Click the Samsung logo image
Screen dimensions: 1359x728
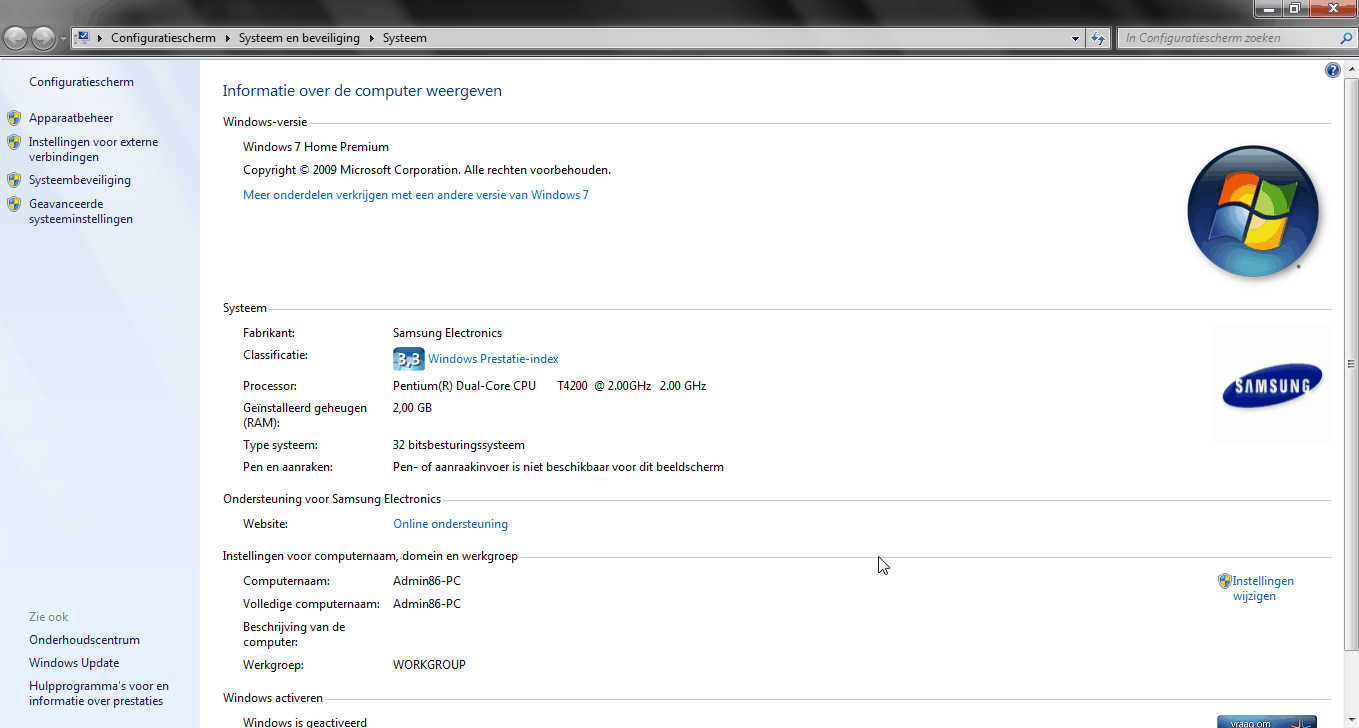[x=1272, y=385]
